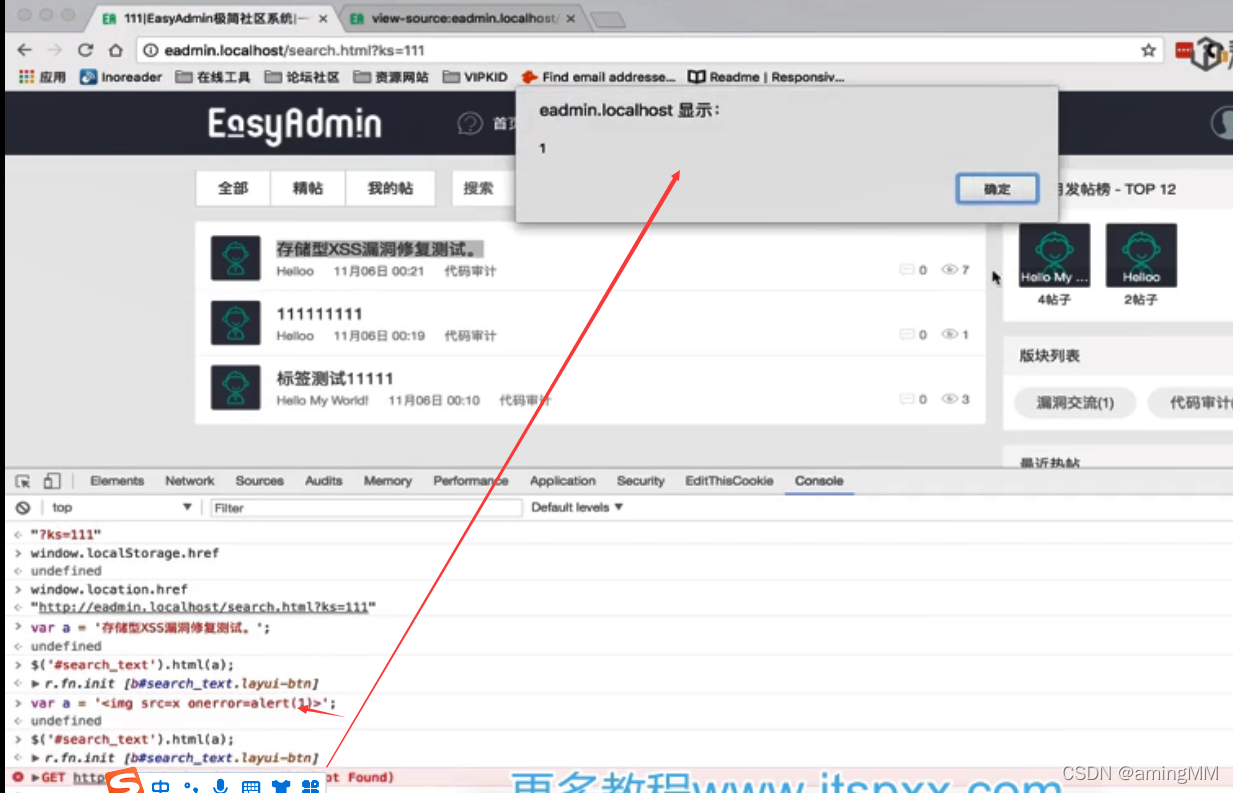Toggle Sogou punctuation mode icon
Screen dimensions: 1233x793
[x=191, y=787]
